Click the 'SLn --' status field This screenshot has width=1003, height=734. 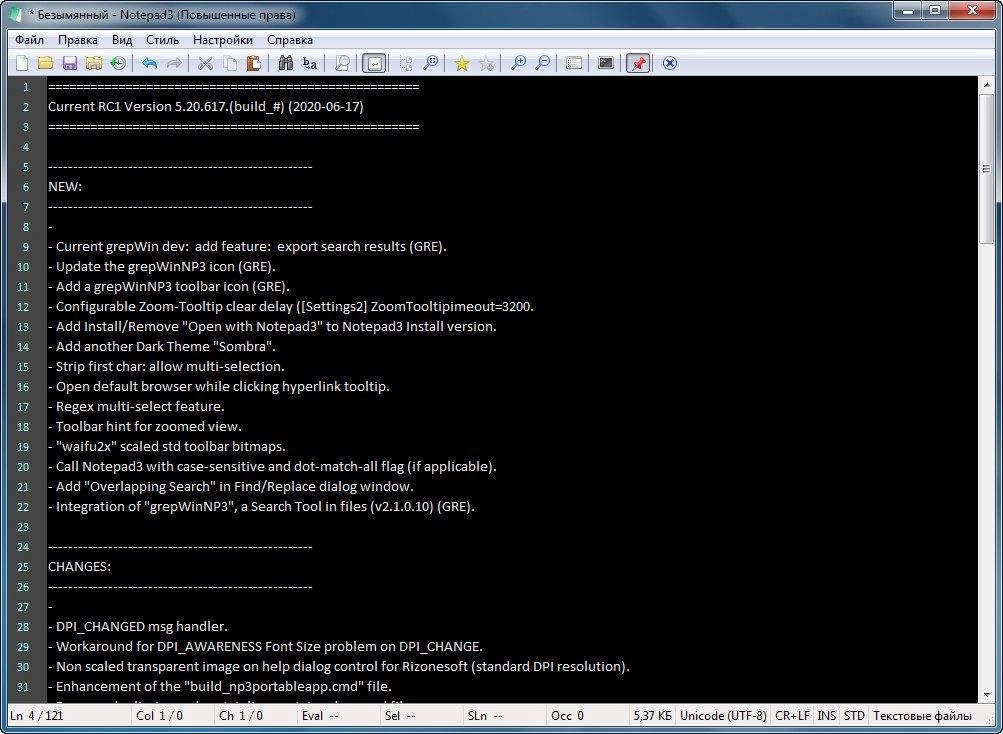pos(503,715)
